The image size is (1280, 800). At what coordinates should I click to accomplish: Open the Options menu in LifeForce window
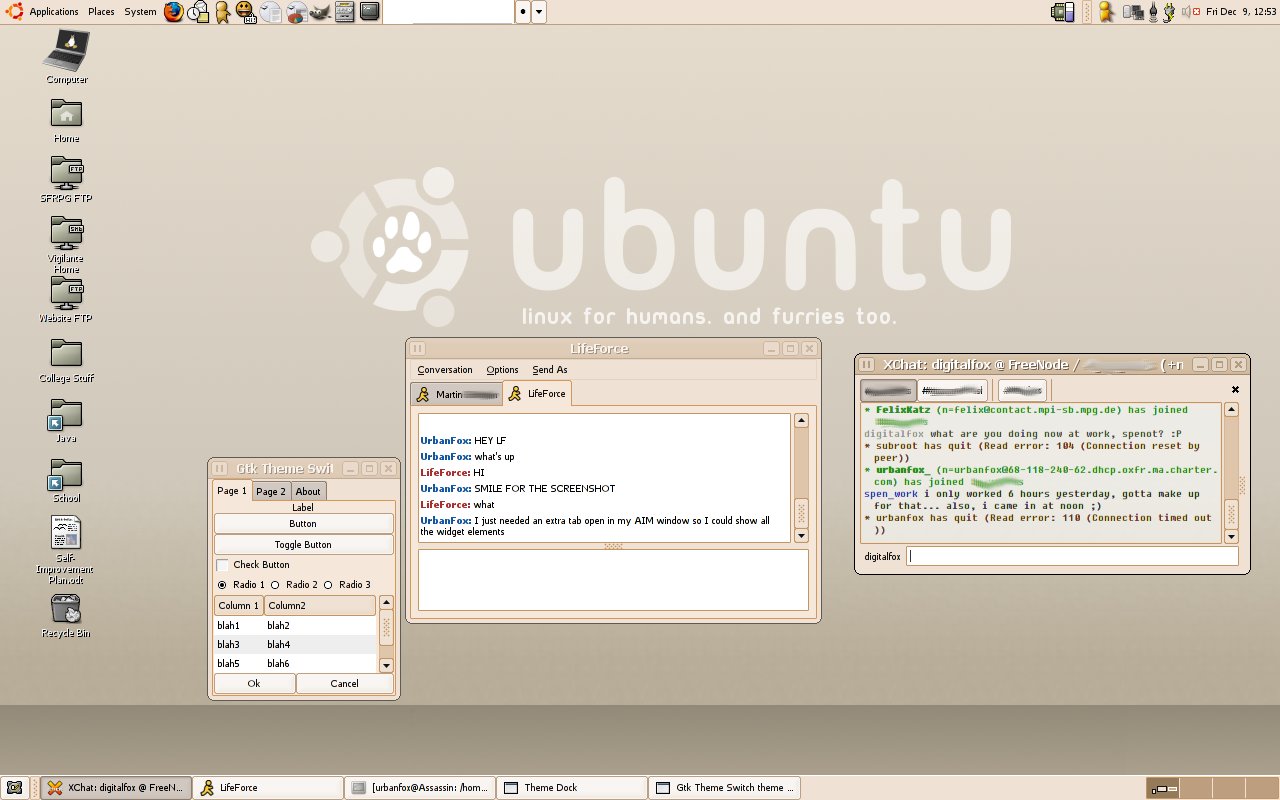click(502, 370)
